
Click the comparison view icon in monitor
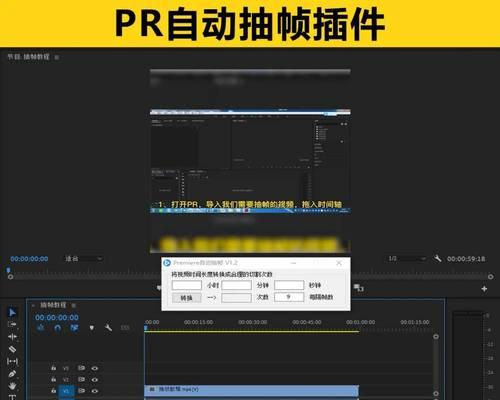[359, 288]
